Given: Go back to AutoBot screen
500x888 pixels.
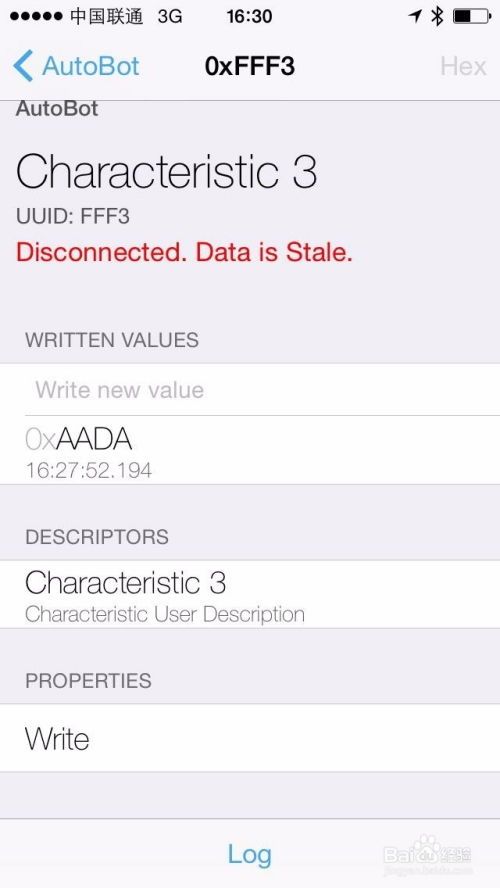Looking at the screenshot, I should point(76,66).
